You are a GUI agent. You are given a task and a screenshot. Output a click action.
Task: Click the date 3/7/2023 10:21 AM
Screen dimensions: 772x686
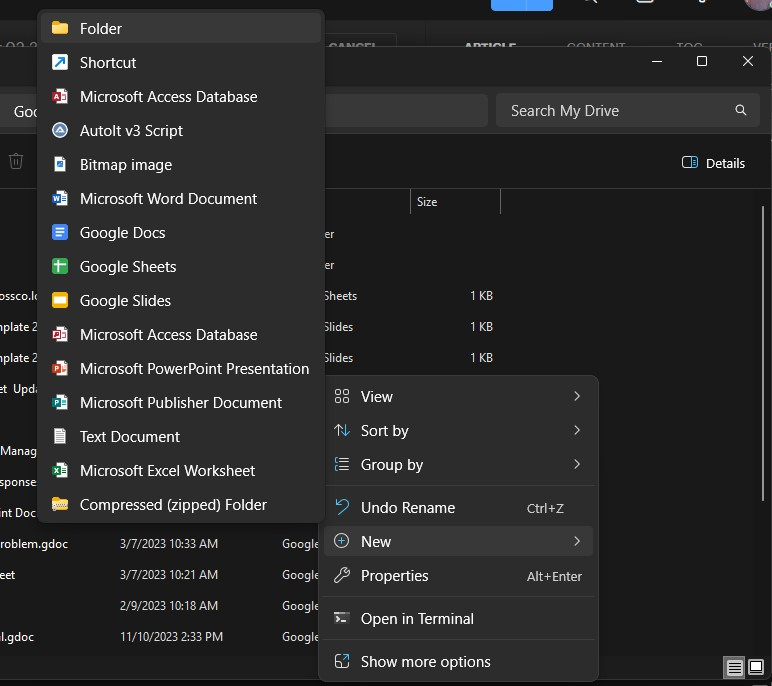point(168,574)
